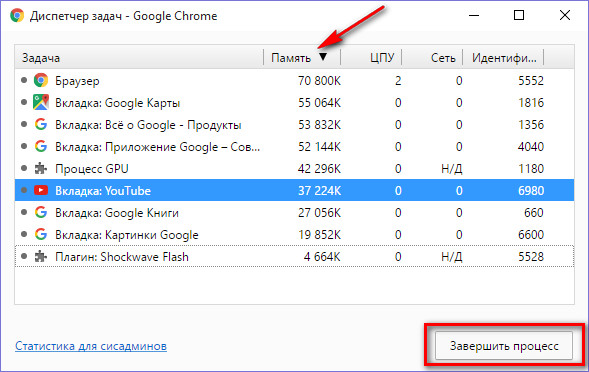589x372 pixels.
Task: Click the puzzle icon beside Процесс GPU
Action: coord(41,169)
